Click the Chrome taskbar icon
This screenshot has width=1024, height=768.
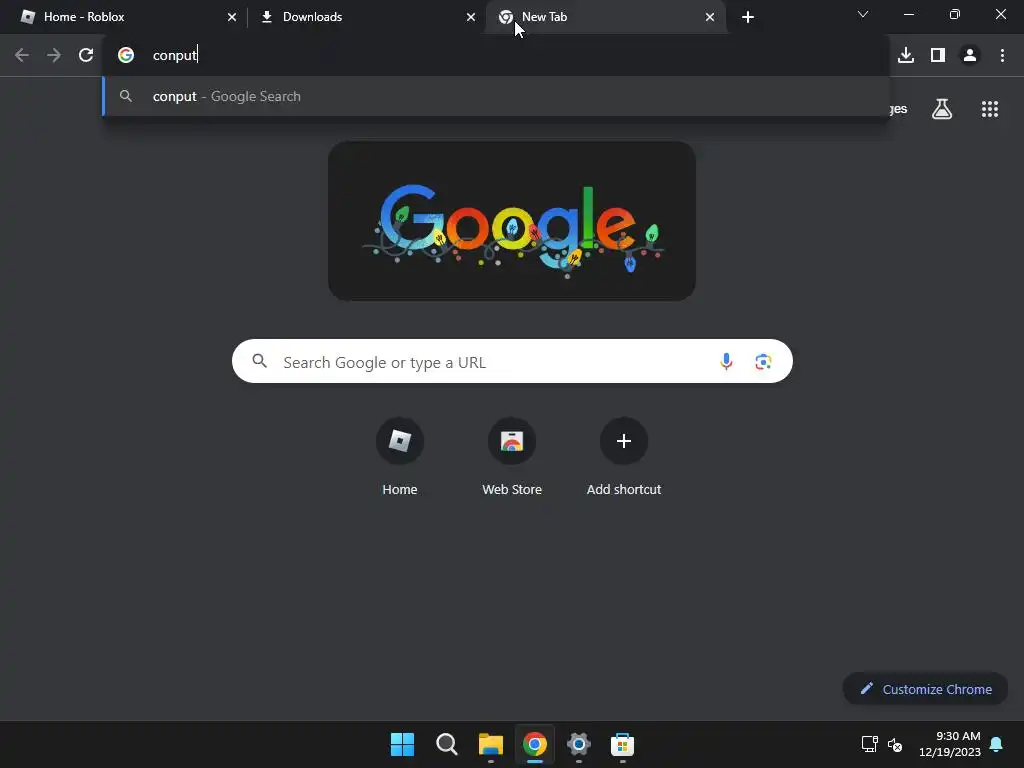(535, 744)
